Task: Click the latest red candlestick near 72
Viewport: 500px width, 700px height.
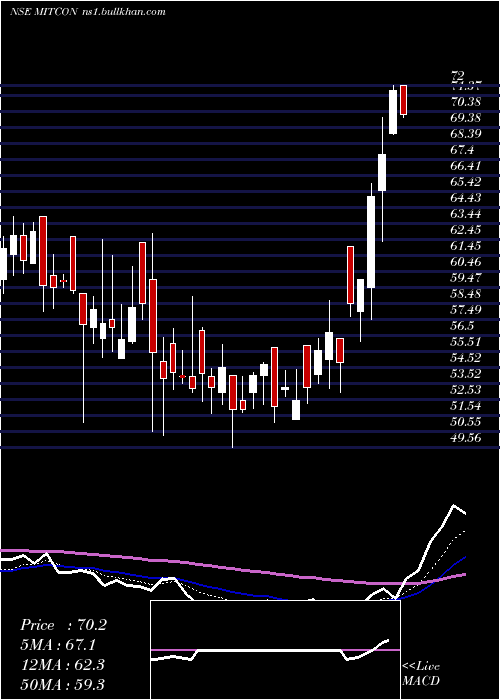Action: point(404,100)
